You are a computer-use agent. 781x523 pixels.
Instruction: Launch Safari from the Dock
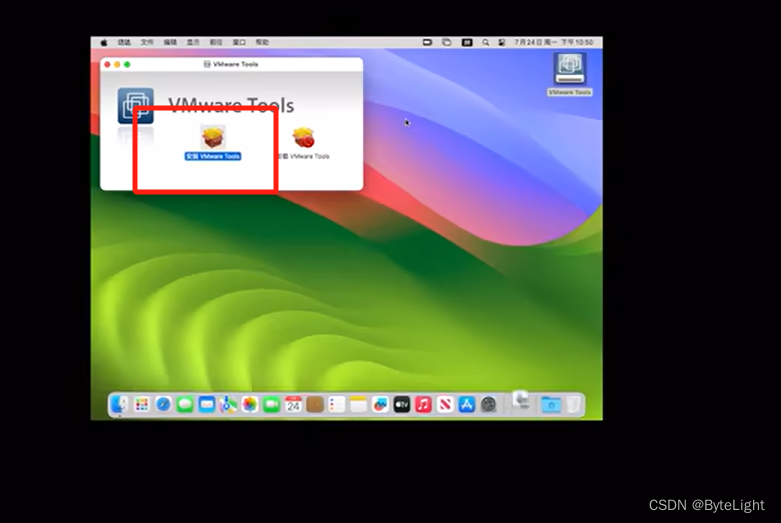pos(163,404)
